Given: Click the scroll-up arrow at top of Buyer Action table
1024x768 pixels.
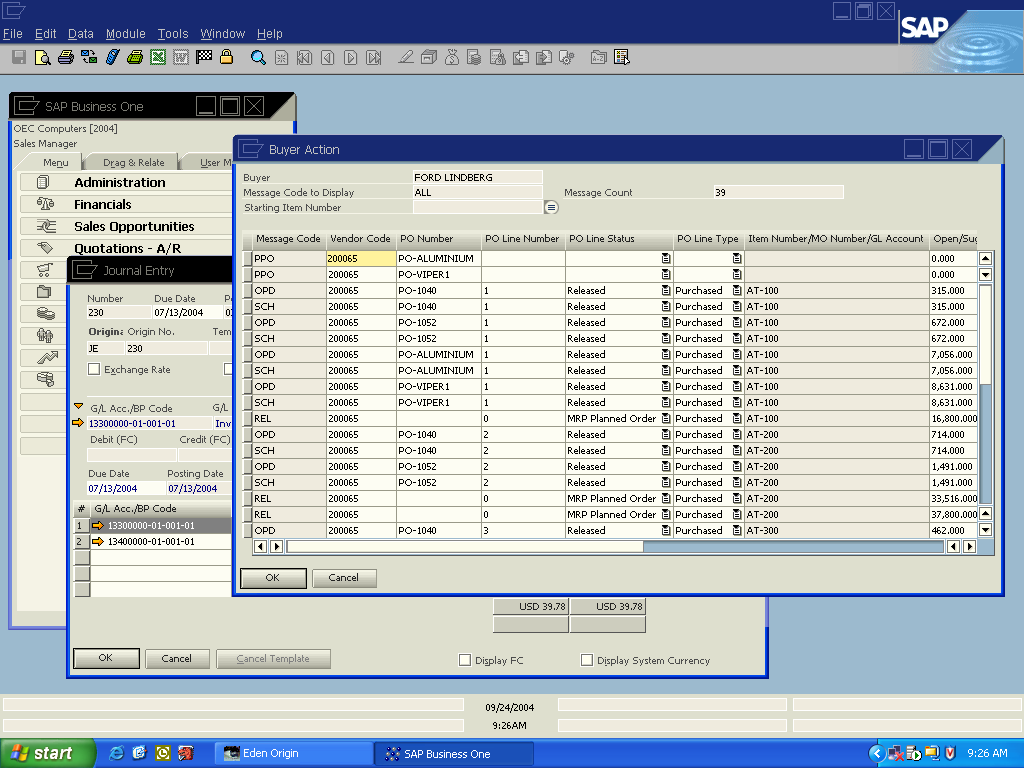Looking at the screenshot, I should [985, 259].
